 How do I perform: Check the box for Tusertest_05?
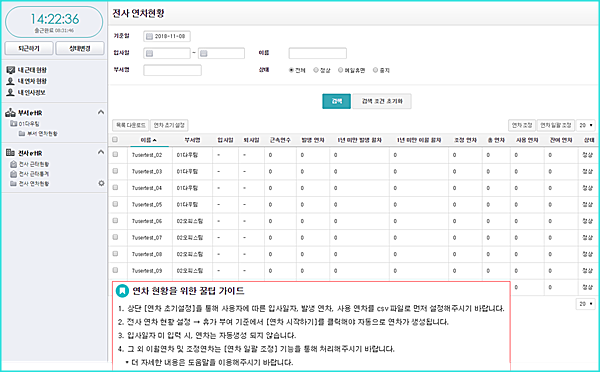pyautogui.click(x=115, y=204)
